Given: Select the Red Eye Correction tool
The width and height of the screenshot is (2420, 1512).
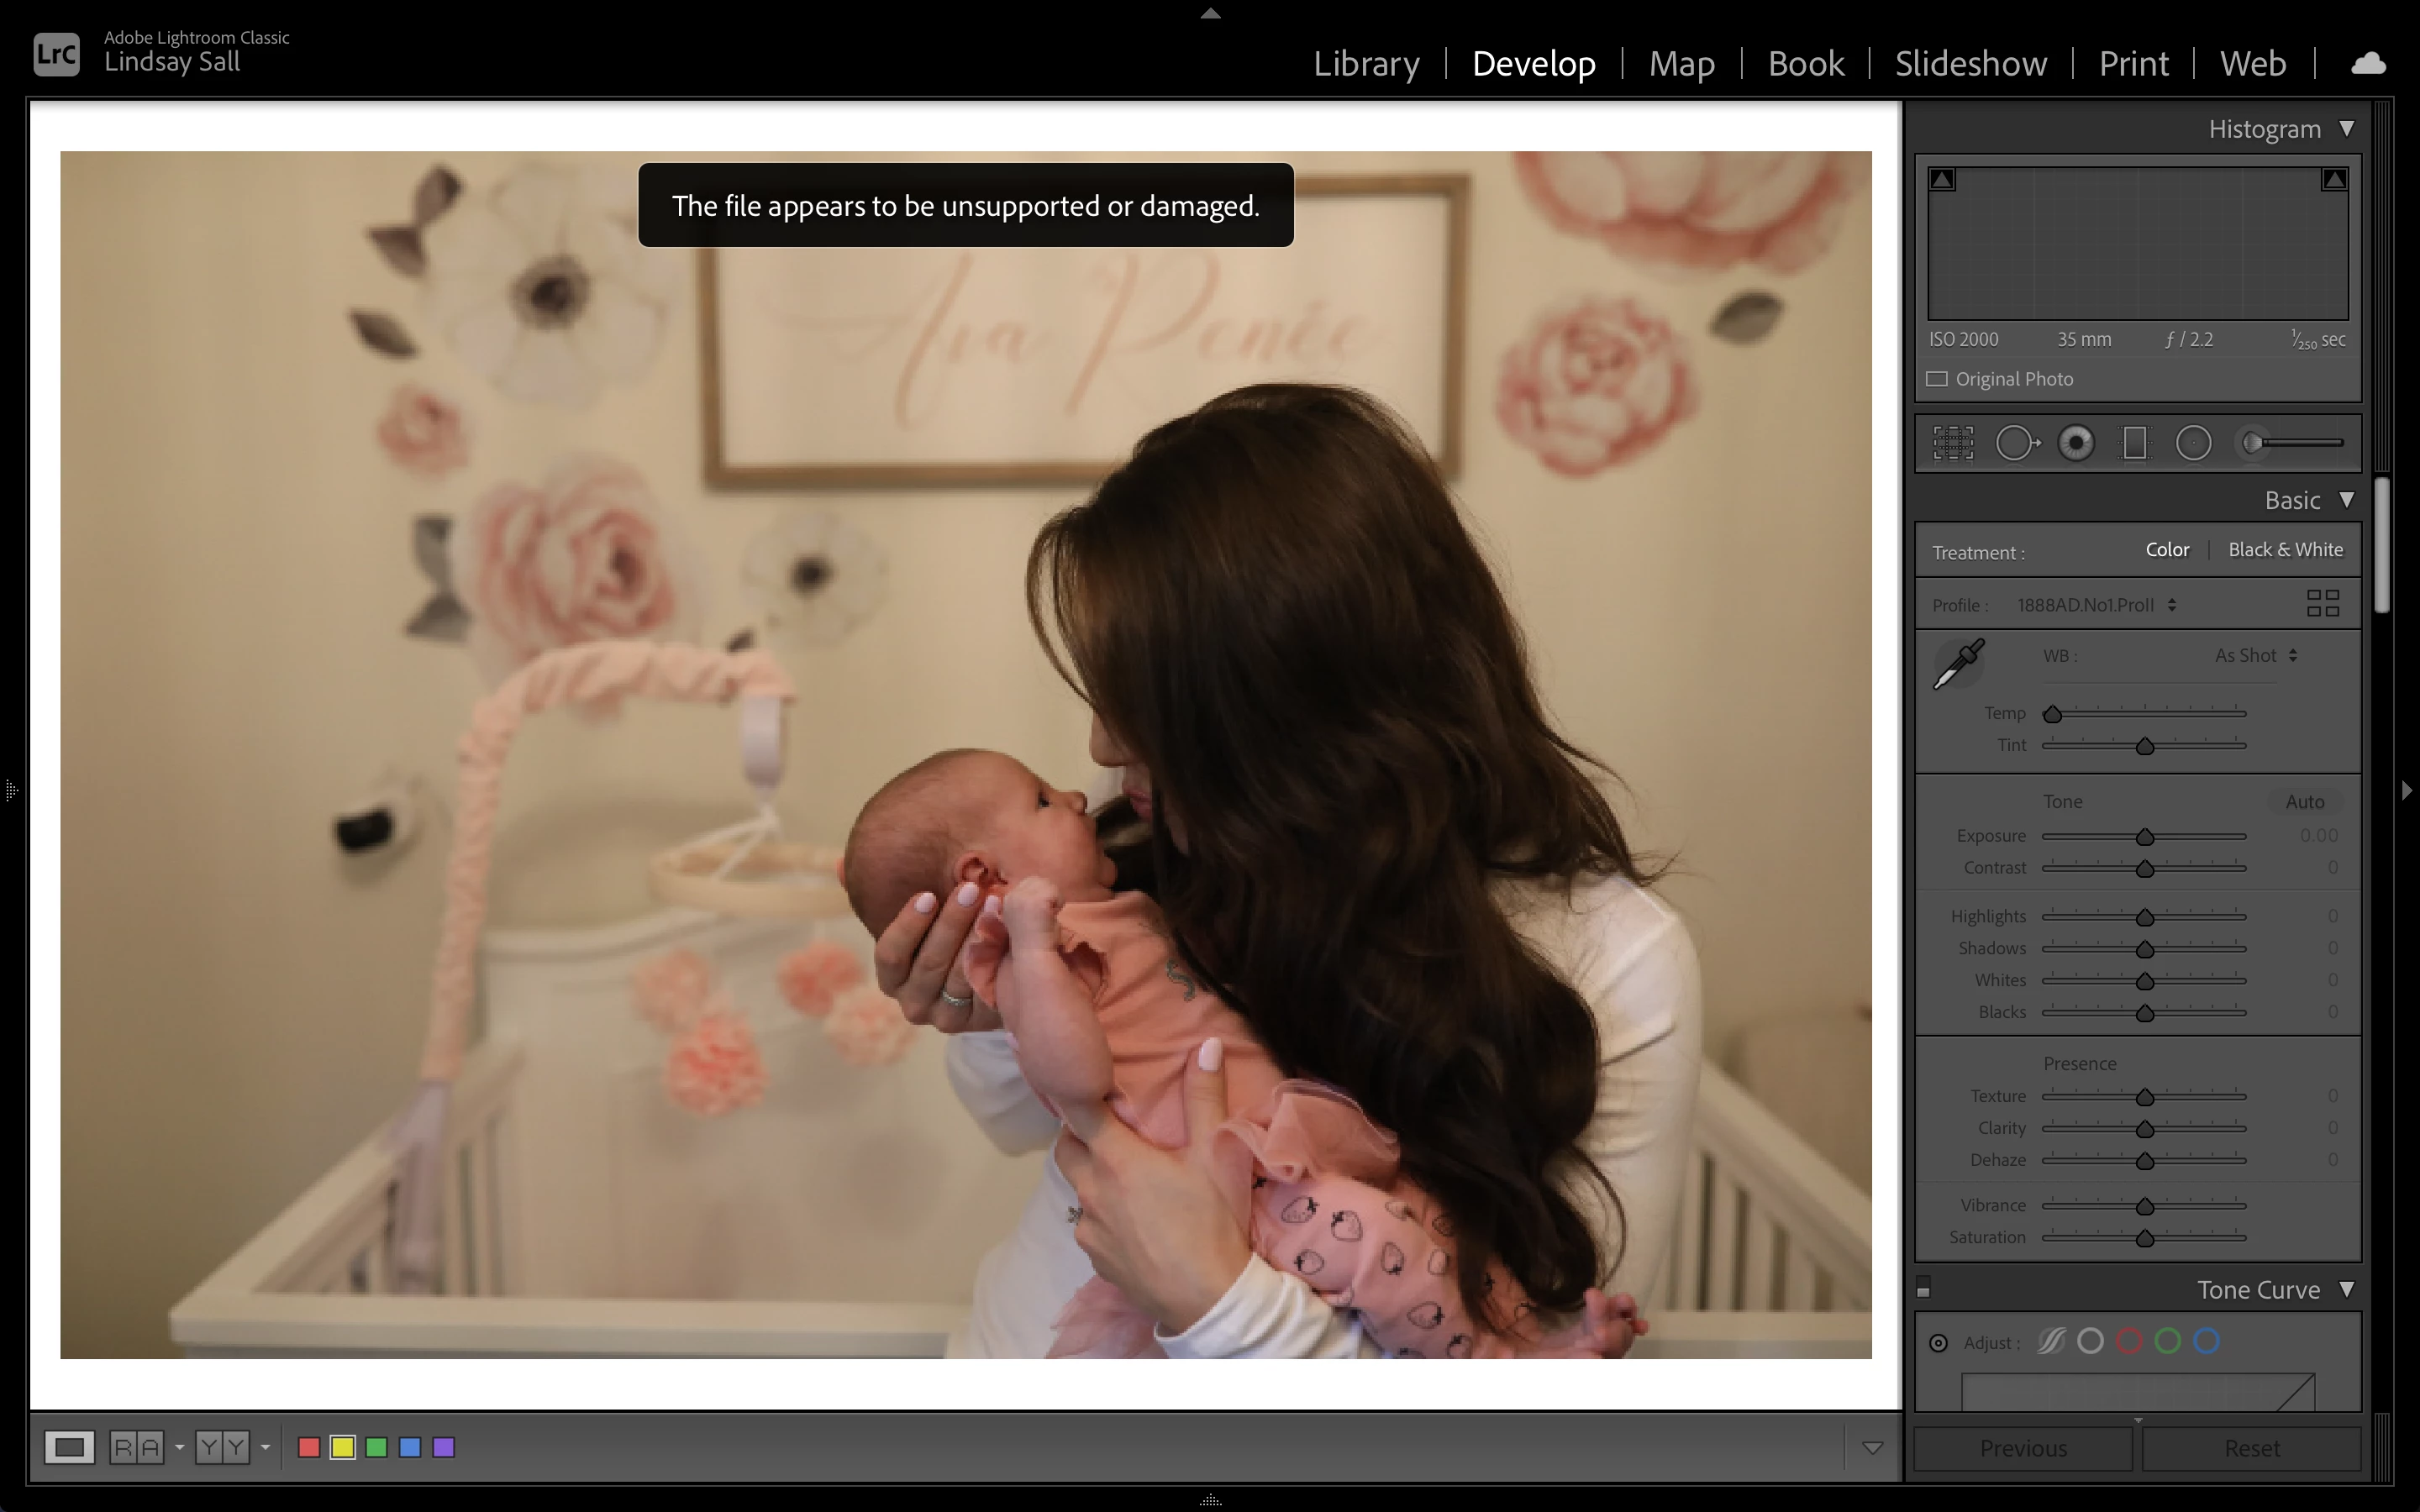Looking at the screenshot, I should tap(2076, 443).
